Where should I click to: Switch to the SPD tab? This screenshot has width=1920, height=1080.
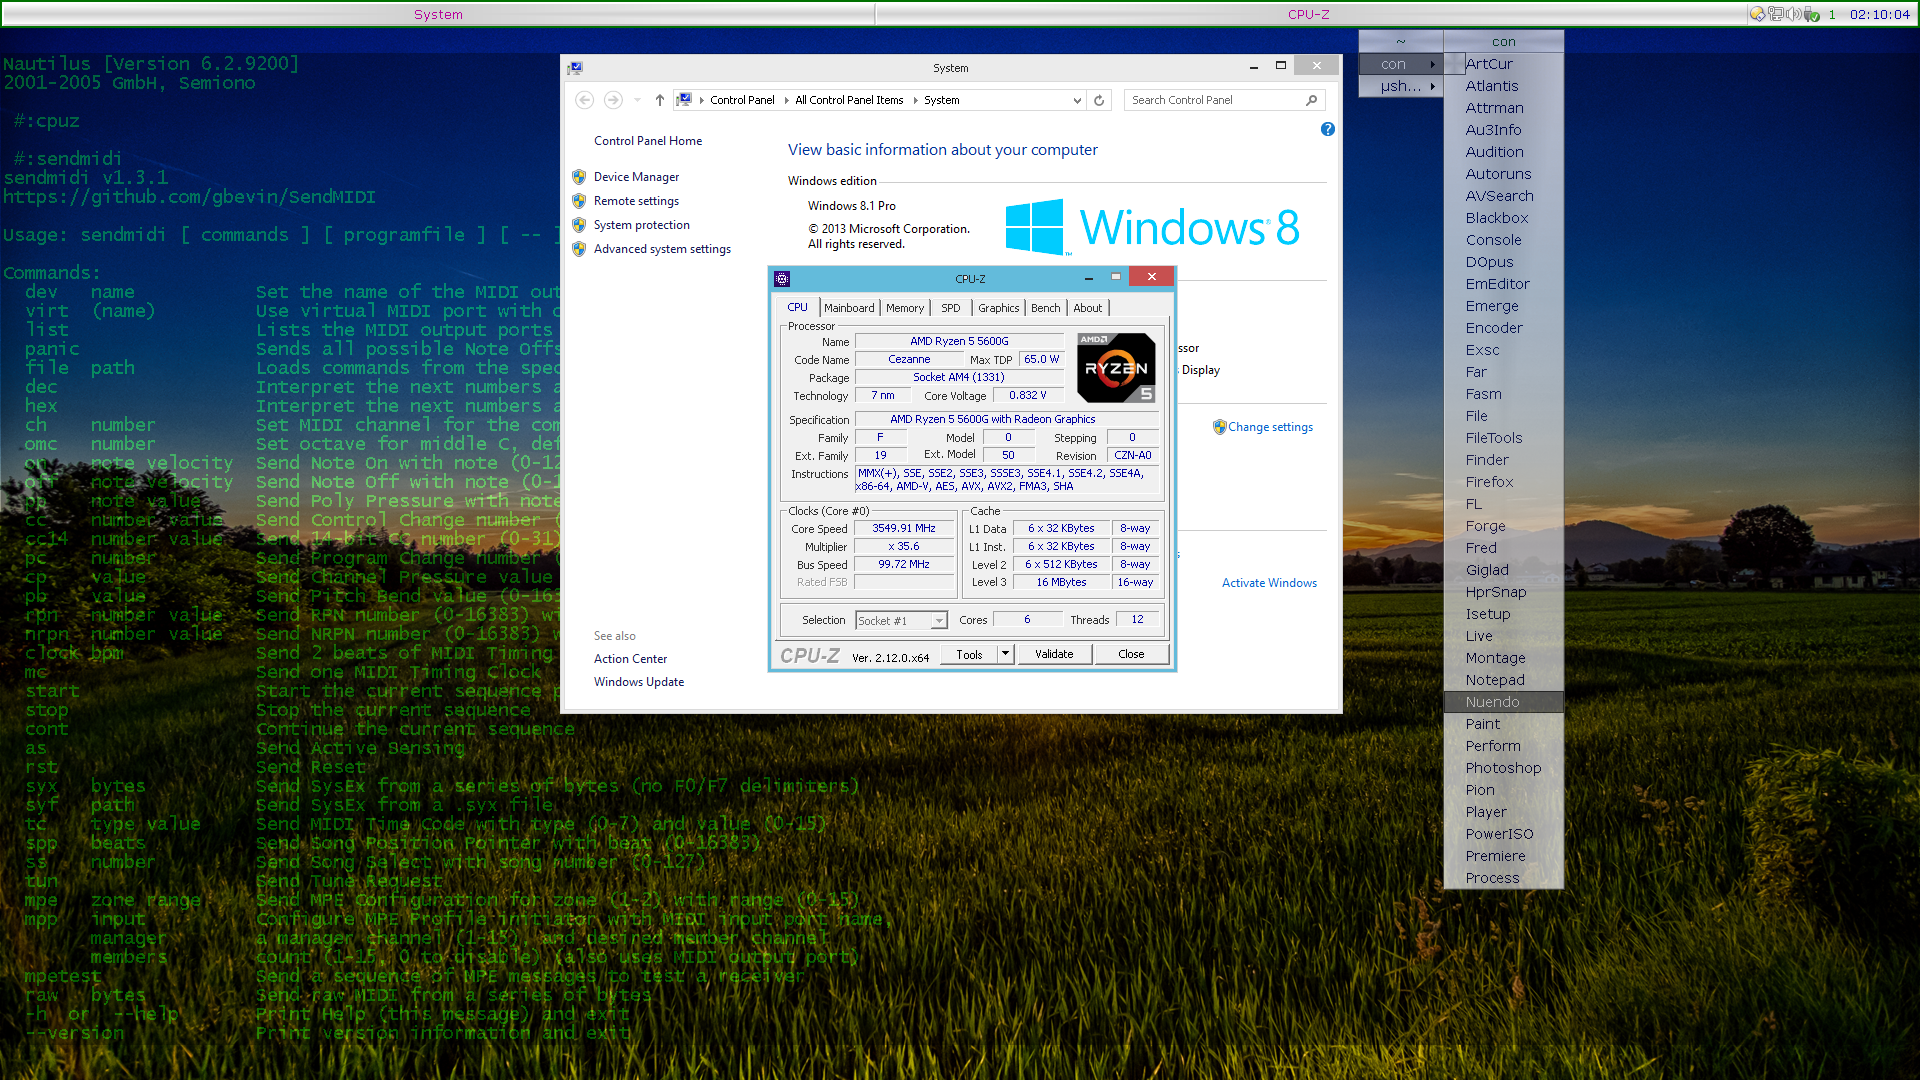[951, 308]
